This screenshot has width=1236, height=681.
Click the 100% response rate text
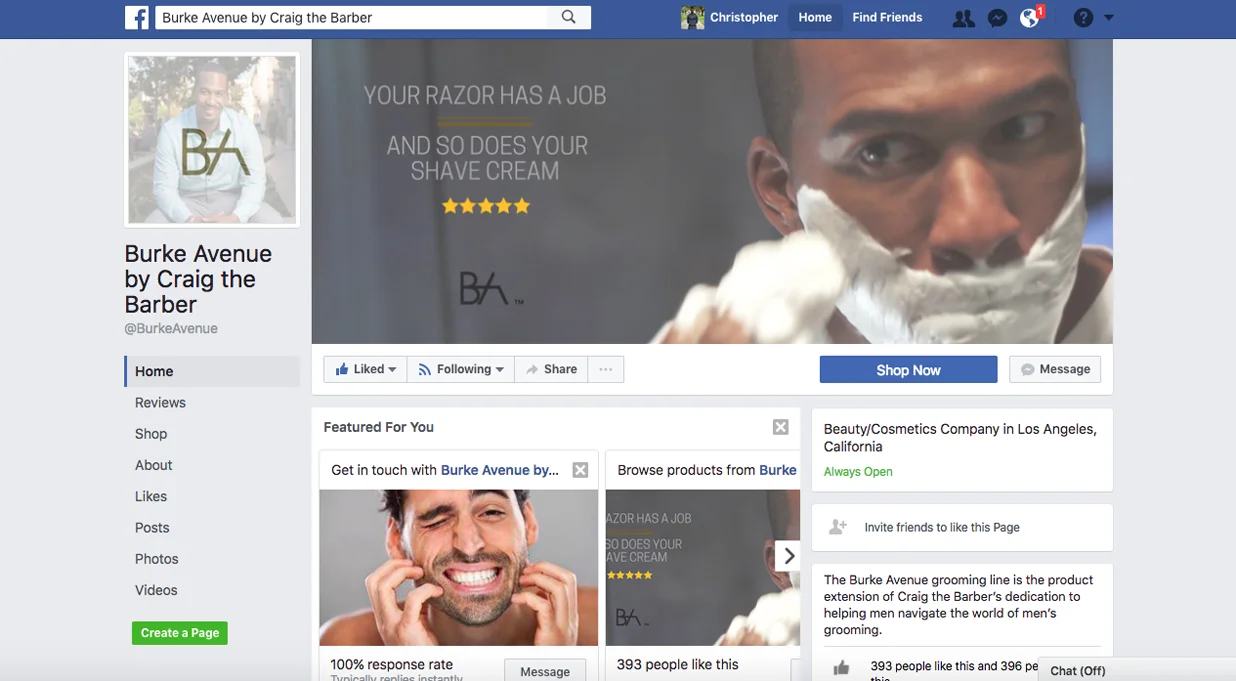pyautogui.click(x=392, y=664)
